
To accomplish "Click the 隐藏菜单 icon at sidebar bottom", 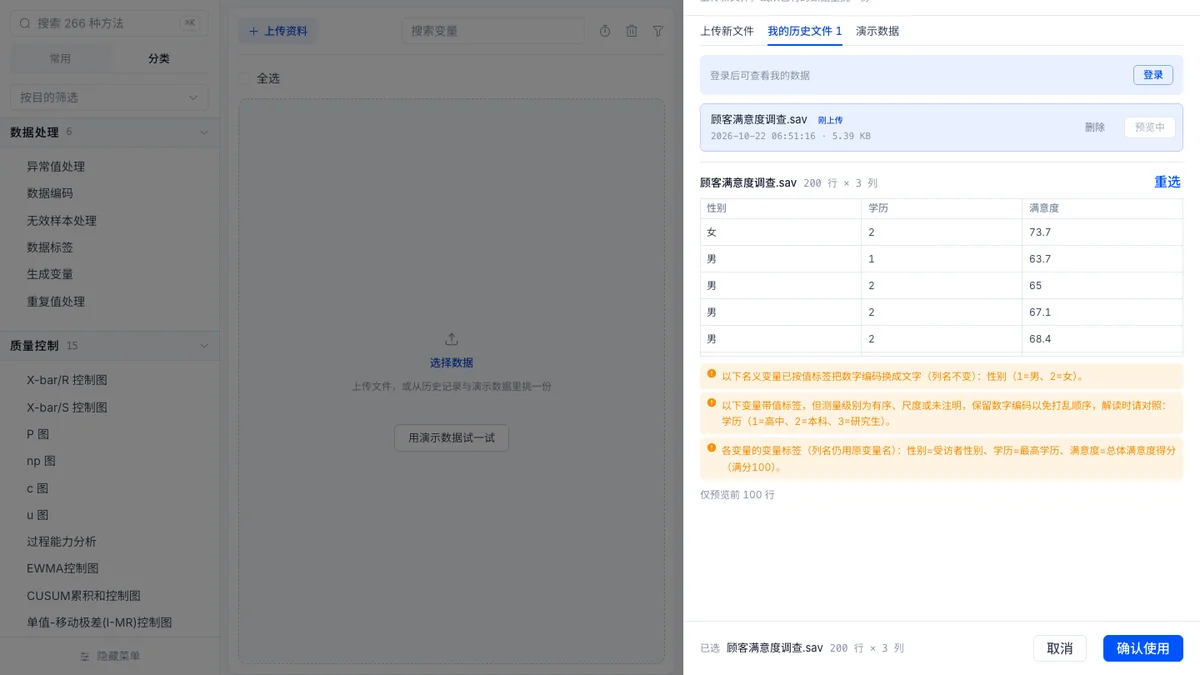I will [85, 656].
